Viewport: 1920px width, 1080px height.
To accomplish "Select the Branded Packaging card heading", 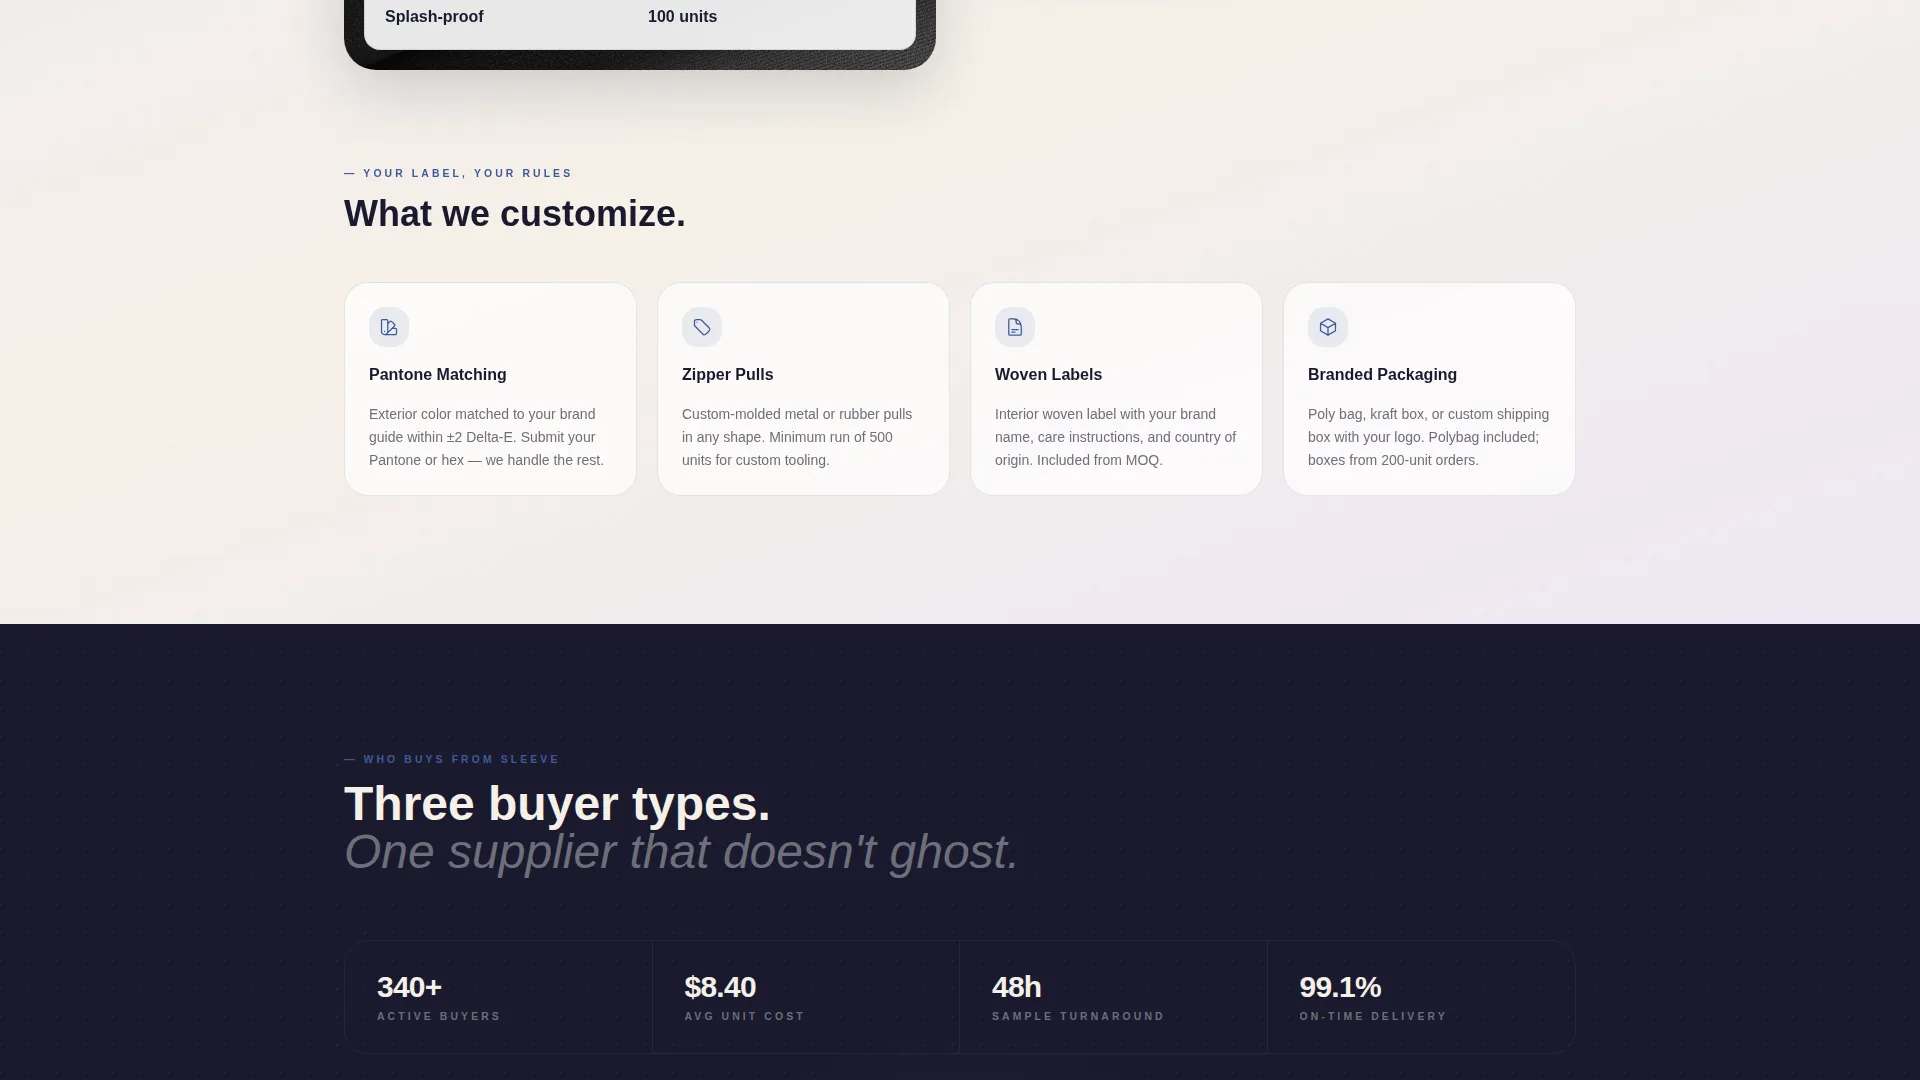I will point(1382,375).
